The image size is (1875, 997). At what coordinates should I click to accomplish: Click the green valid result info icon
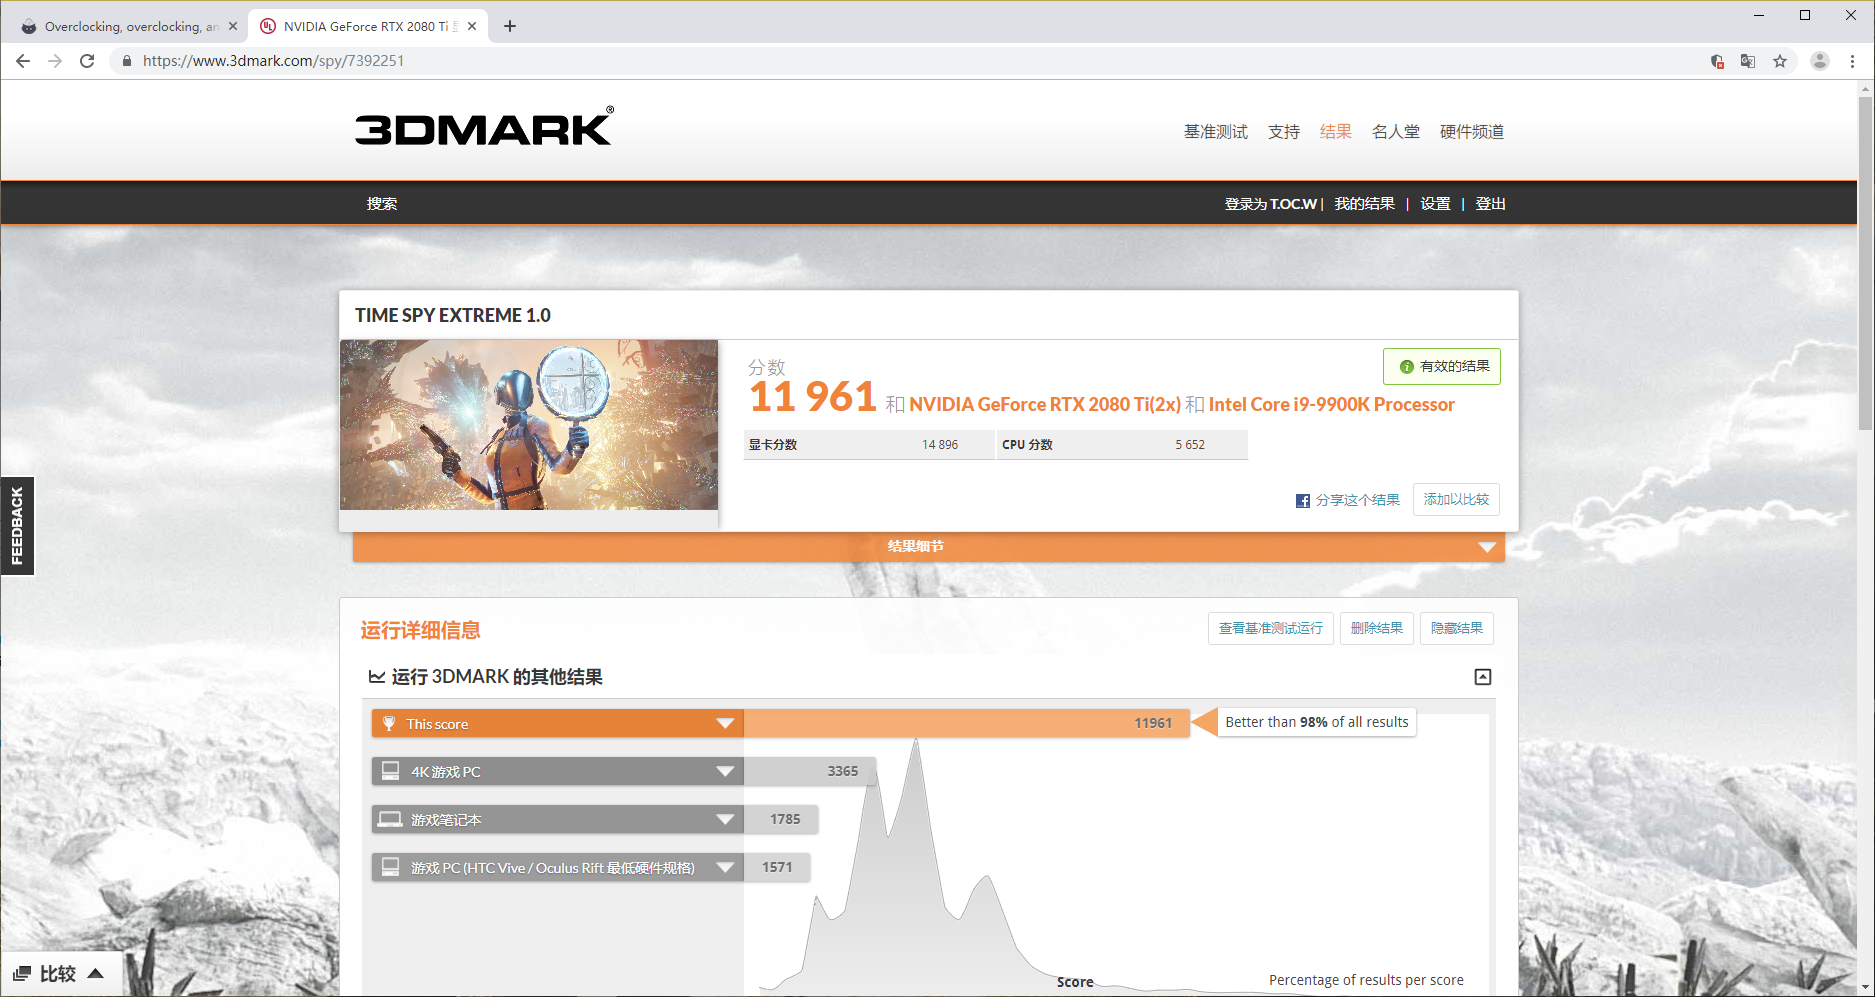click(x=1407, y=367)
